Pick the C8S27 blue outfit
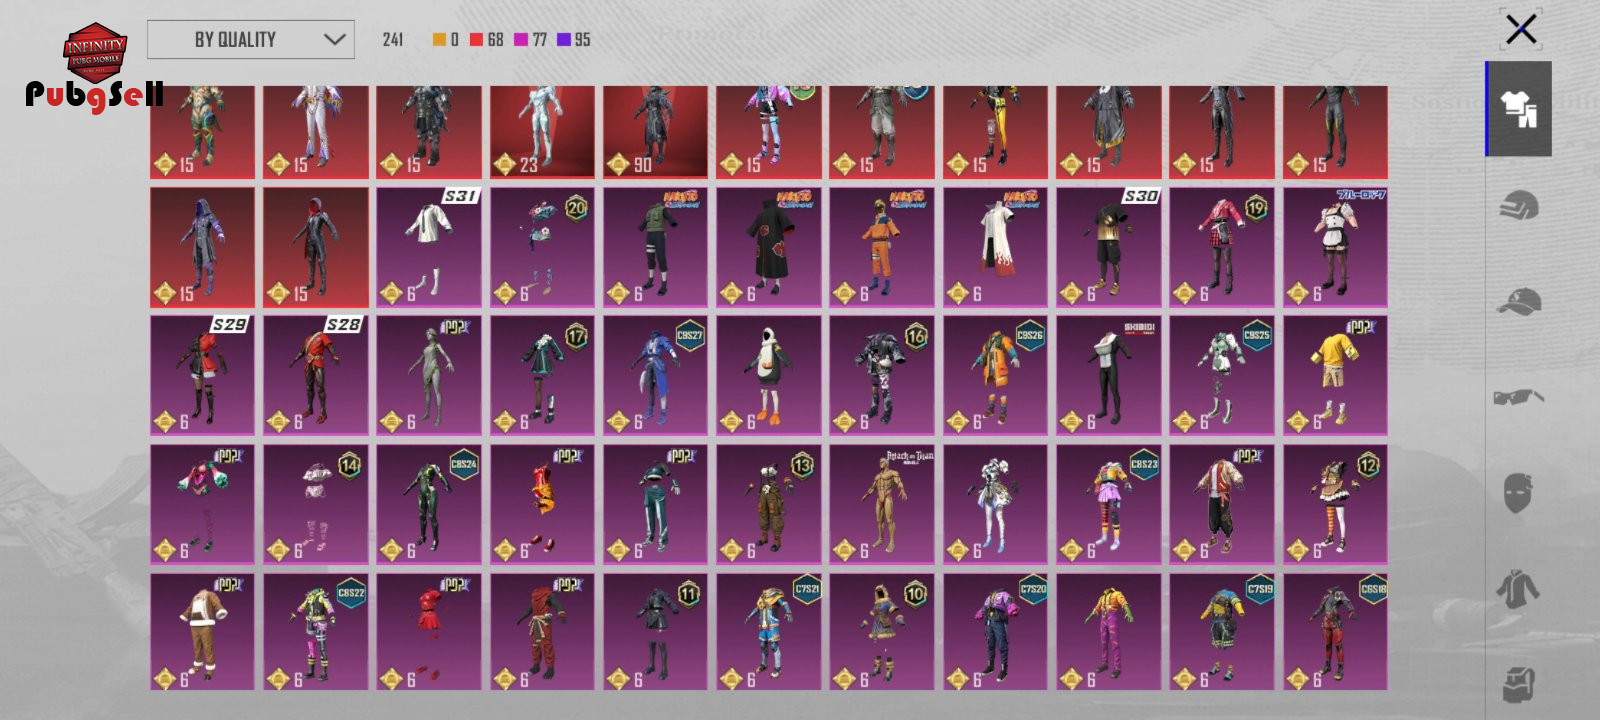This screenshot has height=720, width=1600. pos(655,376)
